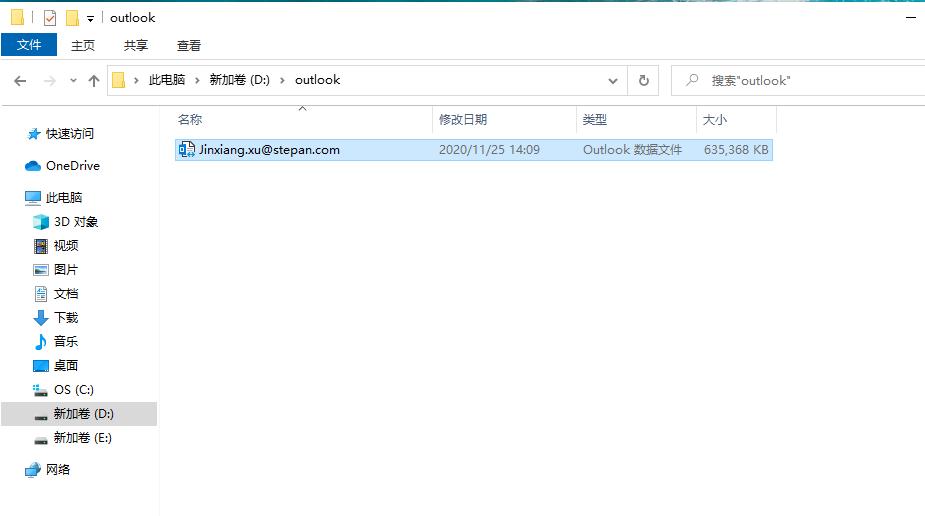Expand chevron after 新加卷 (D:) in breadcrumb

coord(282,80)
